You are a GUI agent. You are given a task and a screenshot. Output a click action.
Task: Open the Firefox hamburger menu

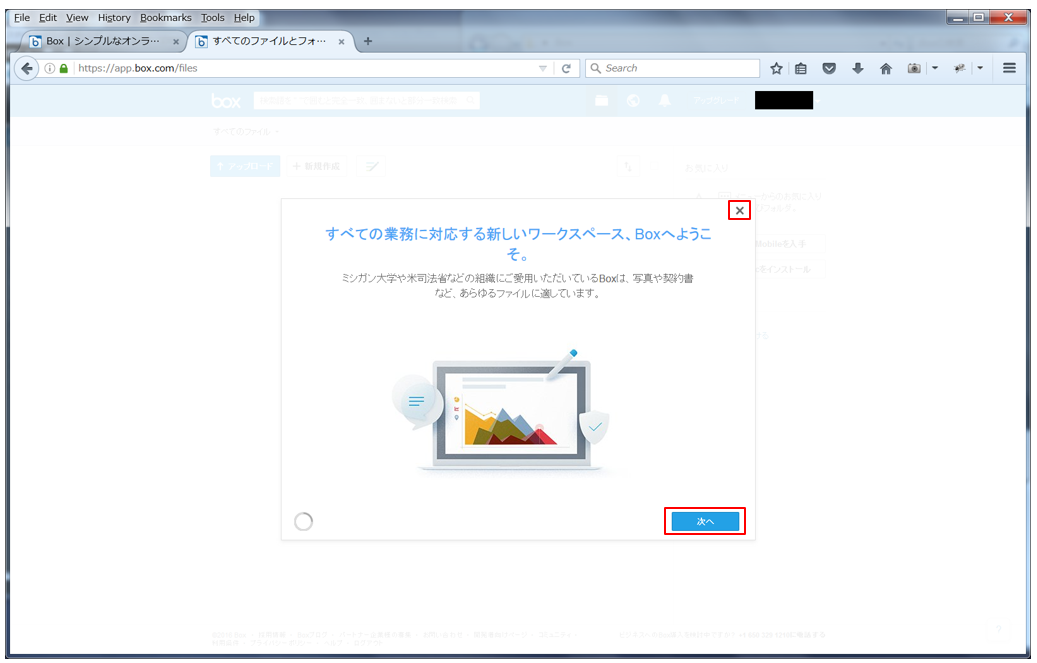tap(1009, 68)
